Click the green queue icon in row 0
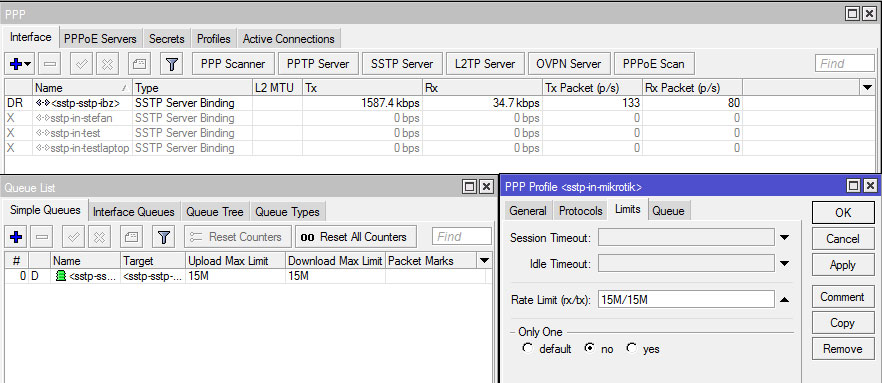The height and width of the screenshot is (383, 882). pyautogui.click(x=61, y=276)
